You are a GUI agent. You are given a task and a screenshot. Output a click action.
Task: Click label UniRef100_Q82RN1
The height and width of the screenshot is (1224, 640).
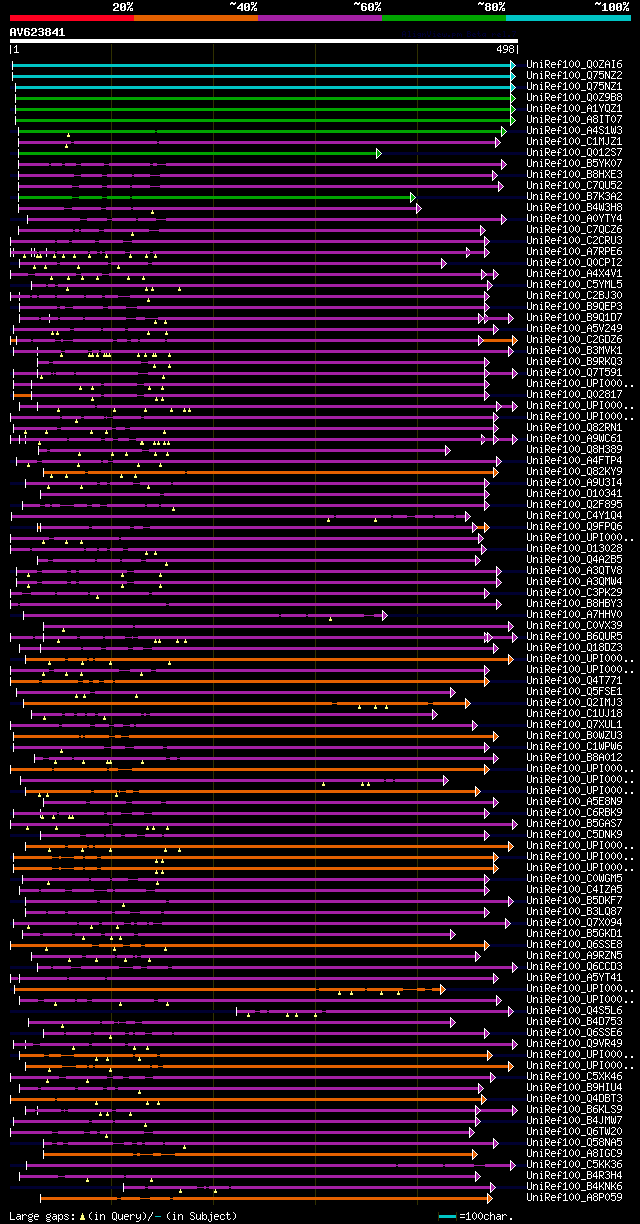(x=574, y=427)
